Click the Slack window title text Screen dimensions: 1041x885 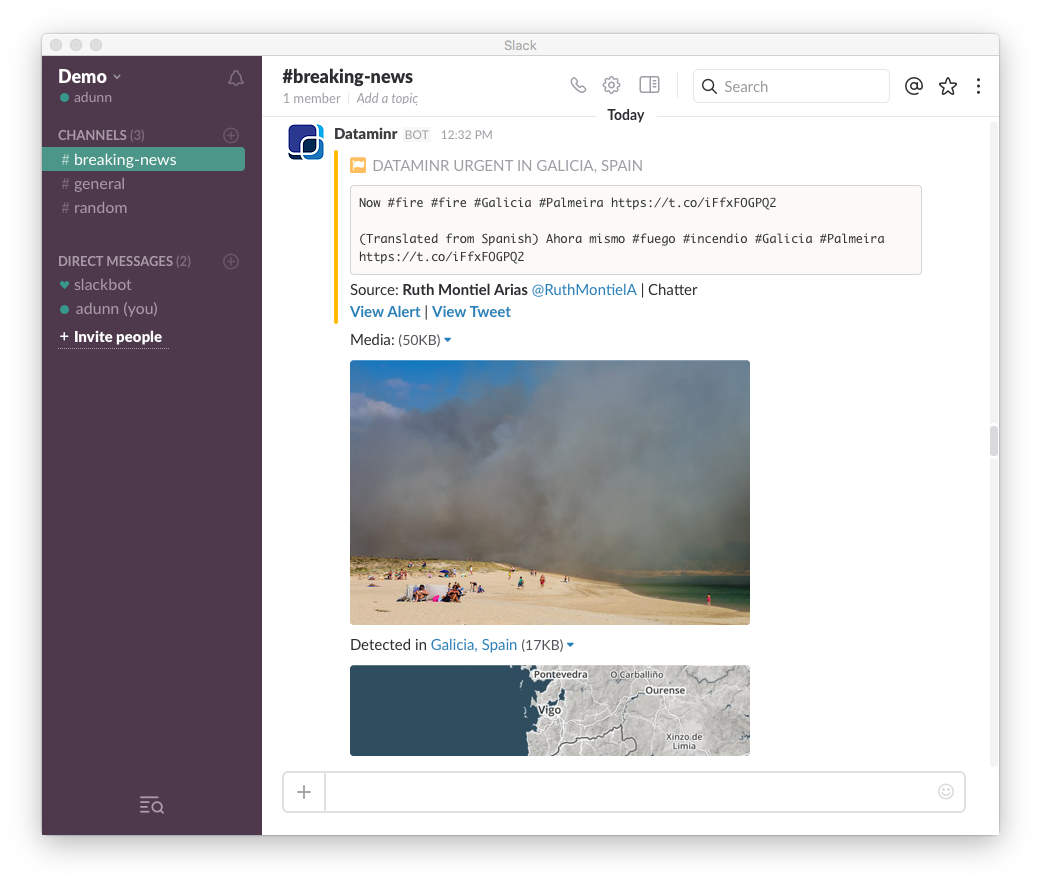(x=520, y=45)
